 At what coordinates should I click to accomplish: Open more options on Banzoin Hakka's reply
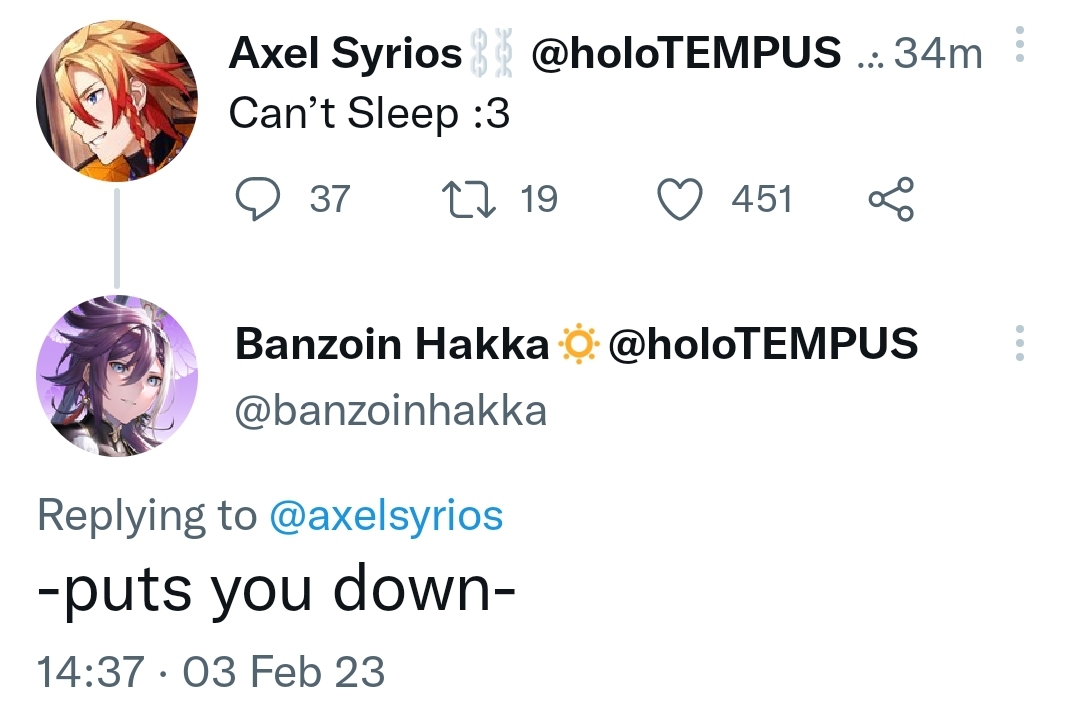point(1019,343)
